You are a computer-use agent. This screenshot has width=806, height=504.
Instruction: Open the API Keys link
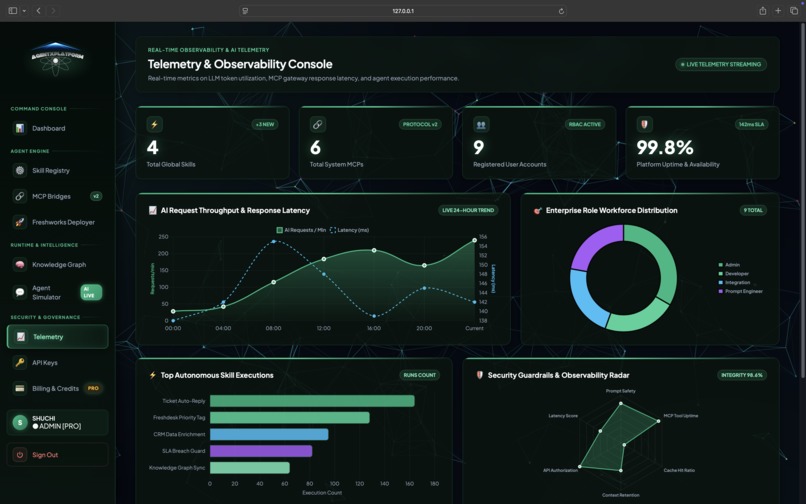(58, 363)
